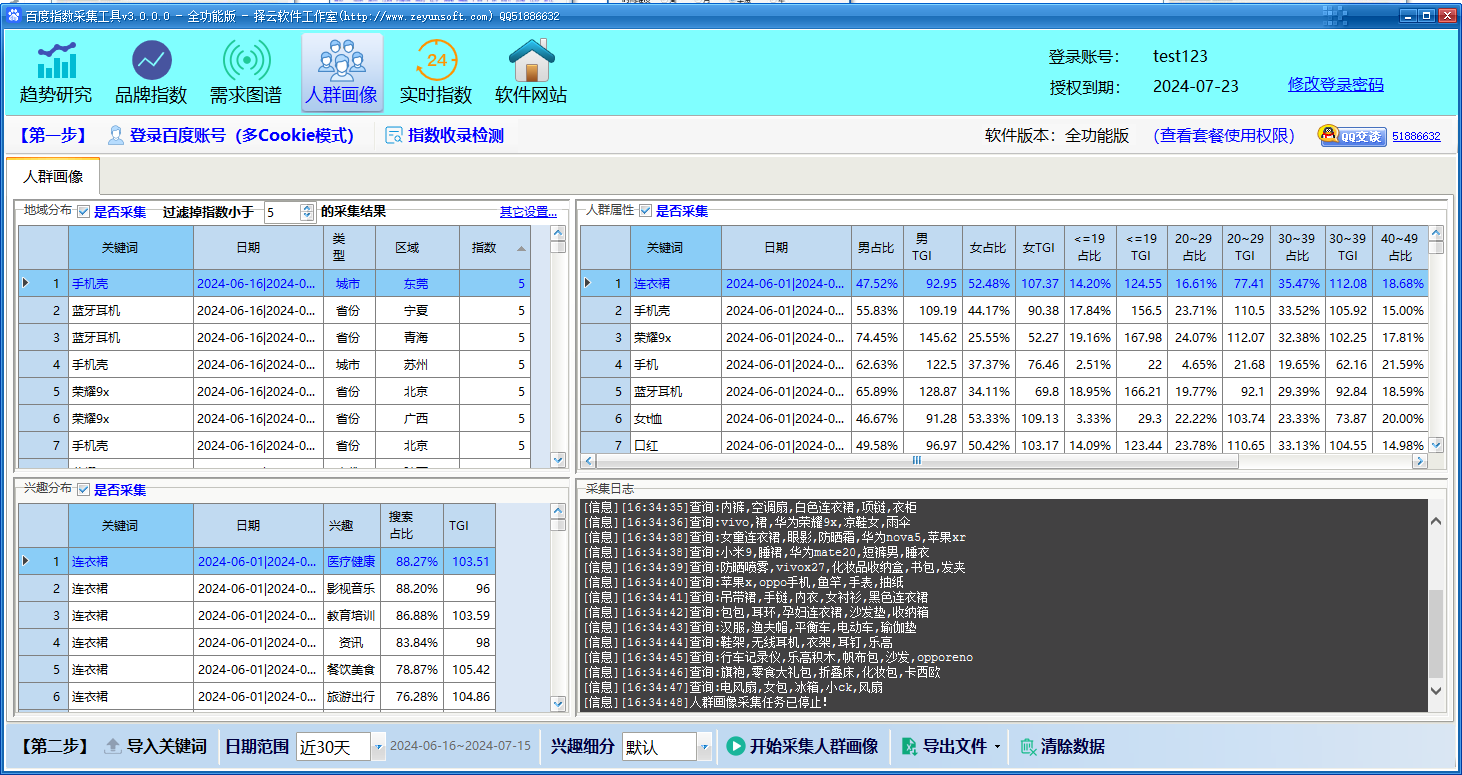Select the 人群画像 crowd portrait module
This screenshot has height=775, width=1462.
point(342,73)
